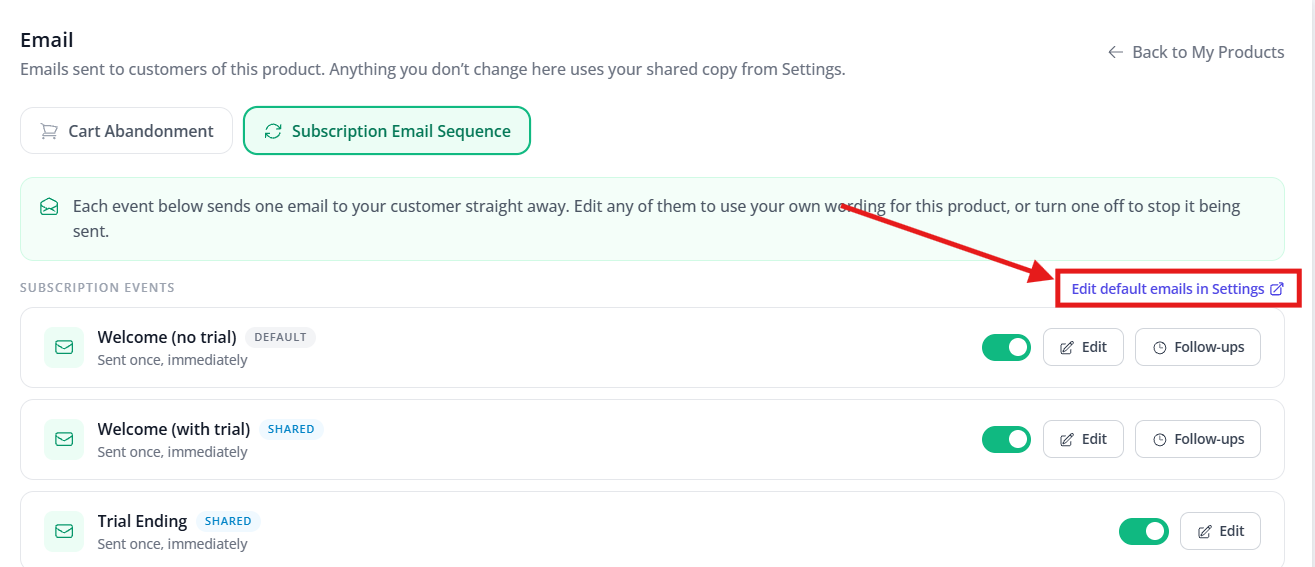This screenshot has width=1315, height=567.
Task: Edit the Welcome (with trial) email
Action: coord(1083,439)
